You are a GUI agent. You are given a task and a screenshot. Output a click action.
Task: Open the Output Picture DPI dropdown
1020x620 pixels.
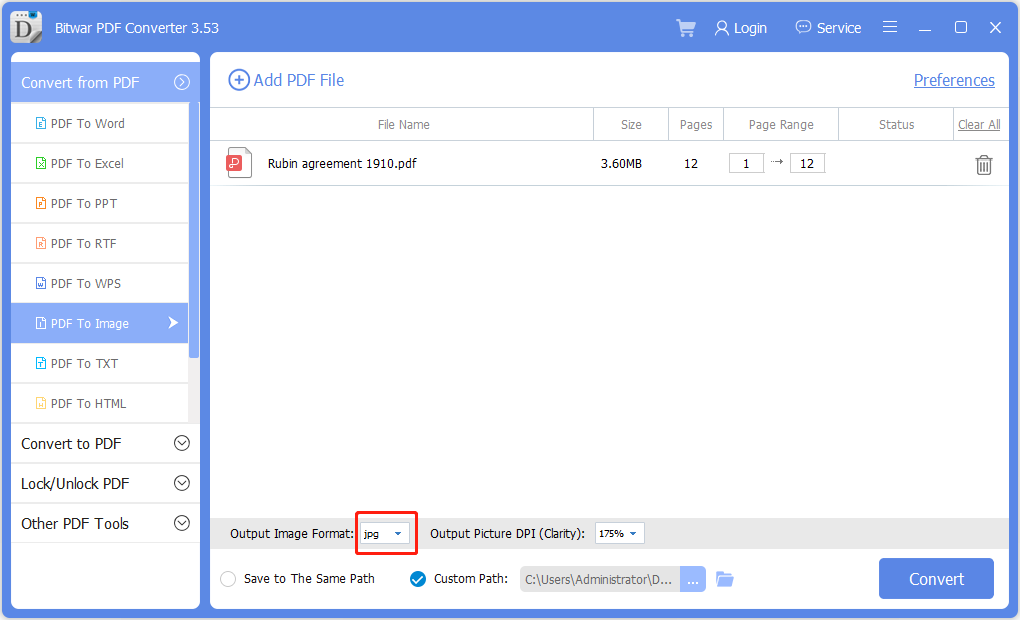point(620,534)
